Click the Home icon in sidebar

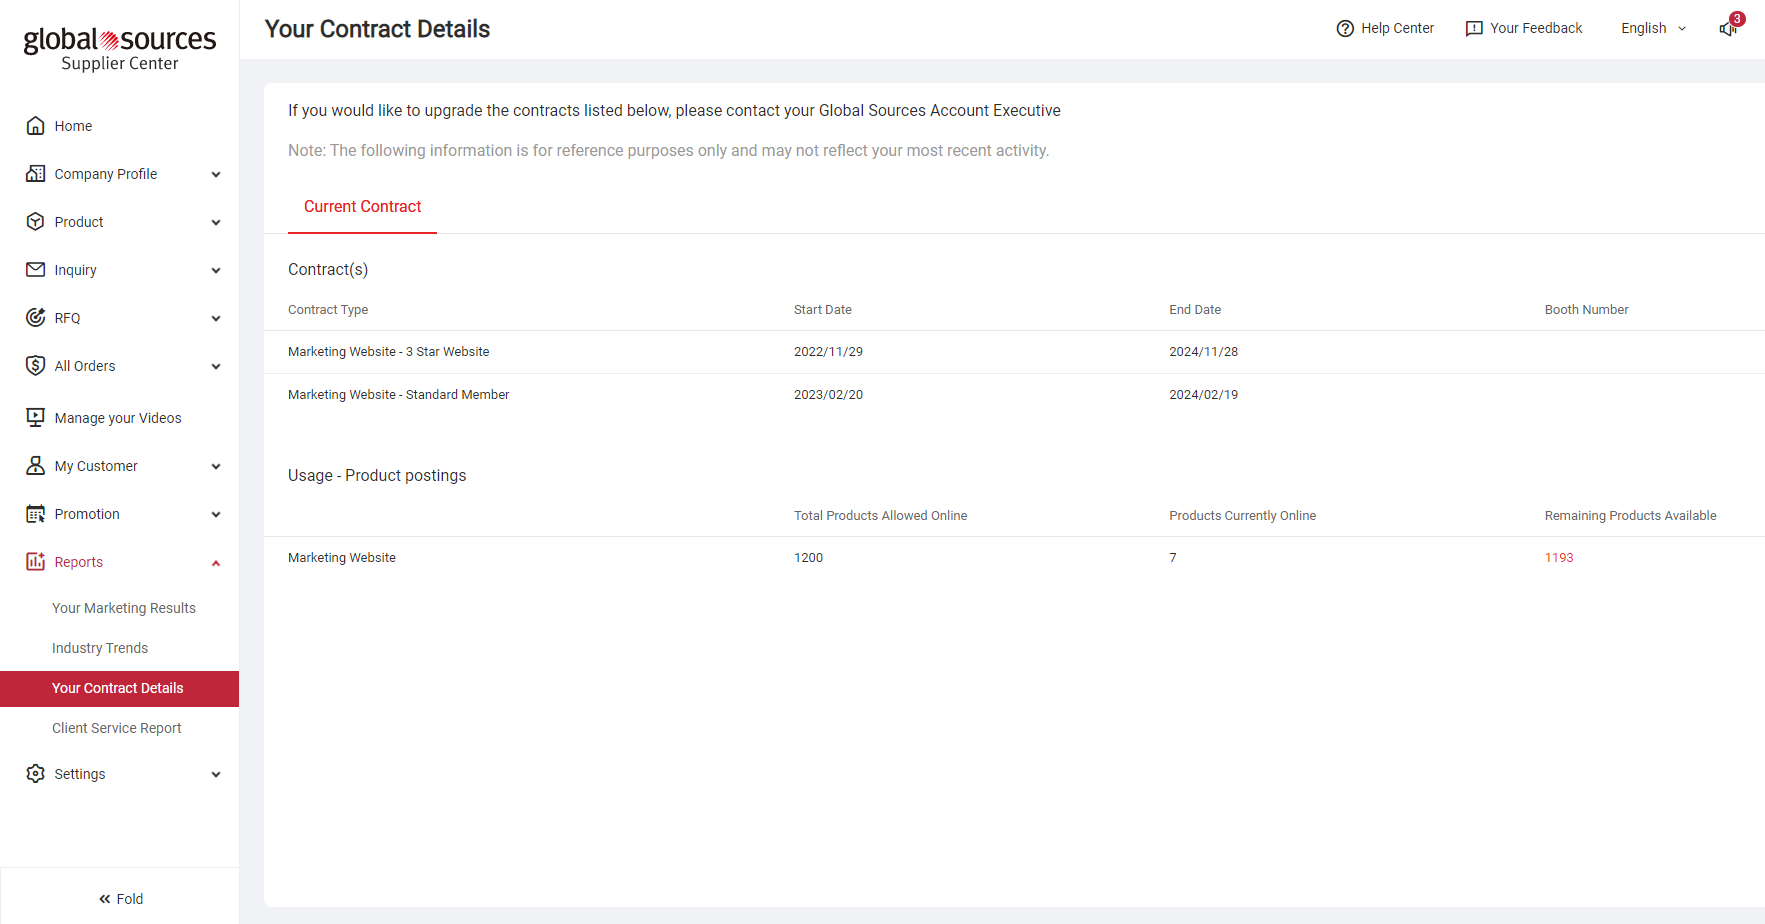tap(36, 126)
